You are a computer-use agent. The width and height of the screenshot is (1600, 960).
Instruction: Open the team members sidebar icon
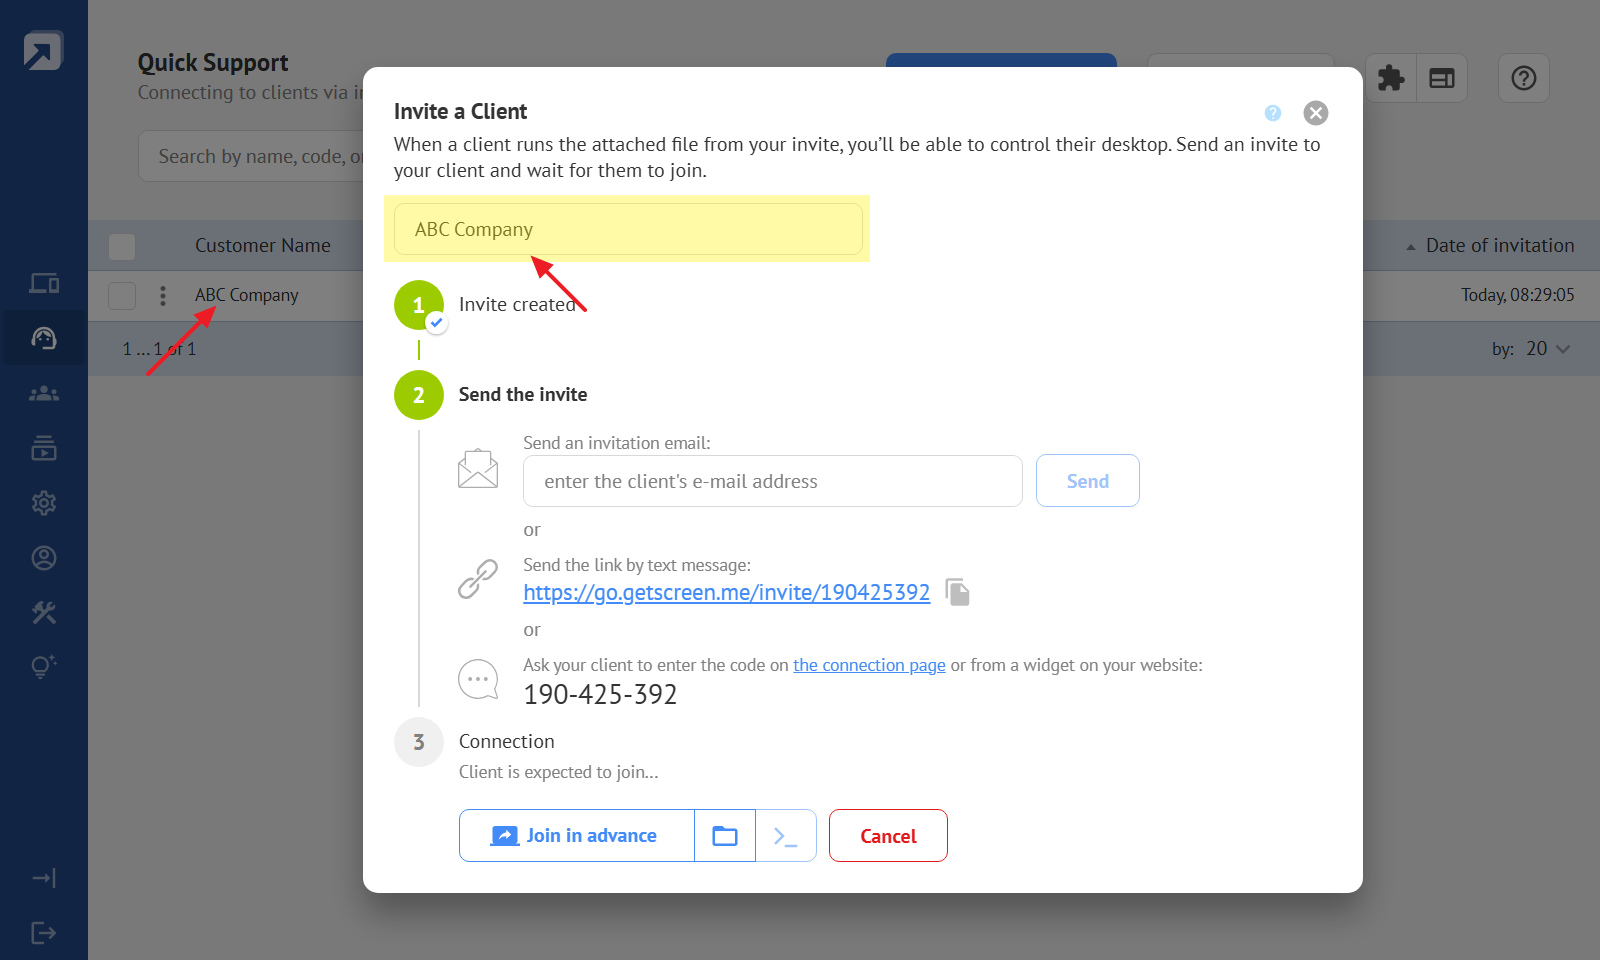pos(44,394)
